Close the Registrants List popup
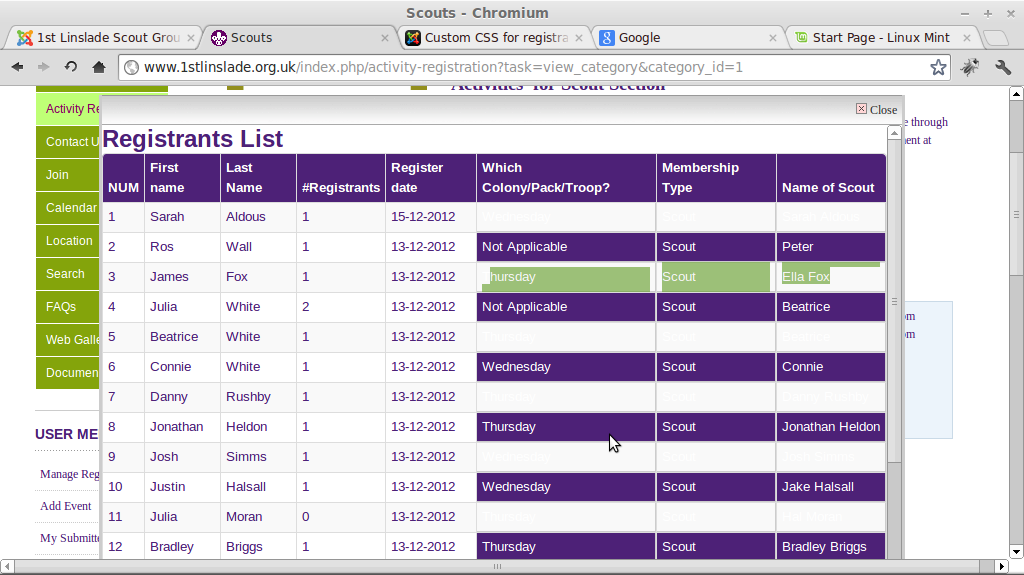The width and height of the screenshot is (1024, 575). pyautogui.click(x=876, y=110)
